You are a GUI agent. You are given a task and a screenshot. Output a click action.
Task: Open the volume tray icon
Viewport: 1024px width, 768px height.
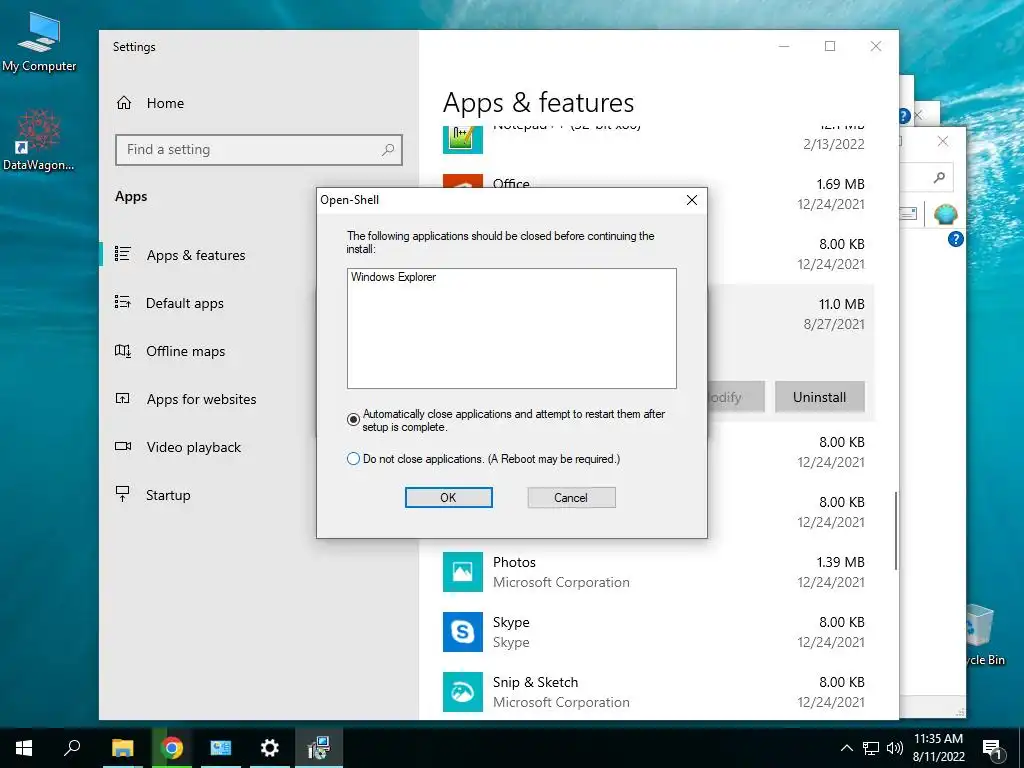pos(894,748)
